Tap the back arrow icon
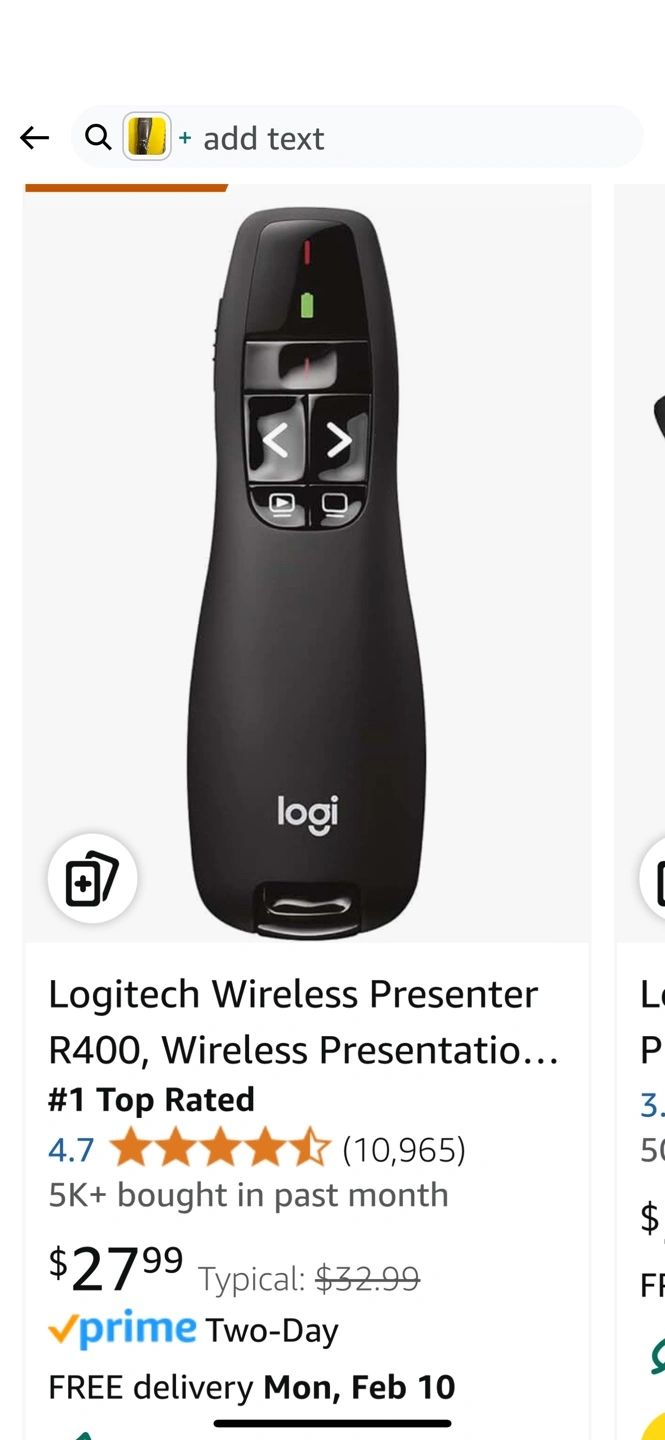 pos(34,138)
